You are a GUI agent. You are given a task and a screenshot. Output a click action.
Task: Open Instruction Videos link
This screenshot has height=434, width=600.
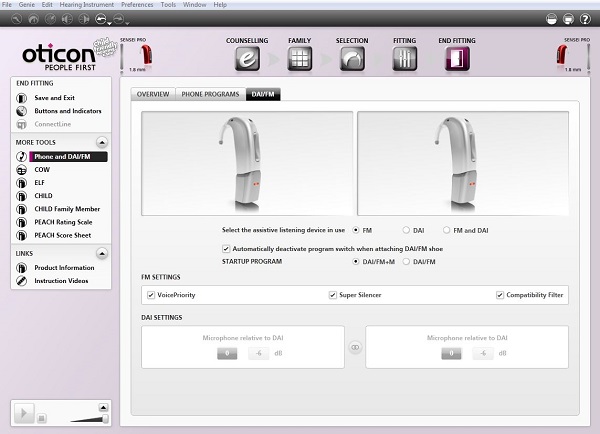pyautogui.click(x=61, y=281)
